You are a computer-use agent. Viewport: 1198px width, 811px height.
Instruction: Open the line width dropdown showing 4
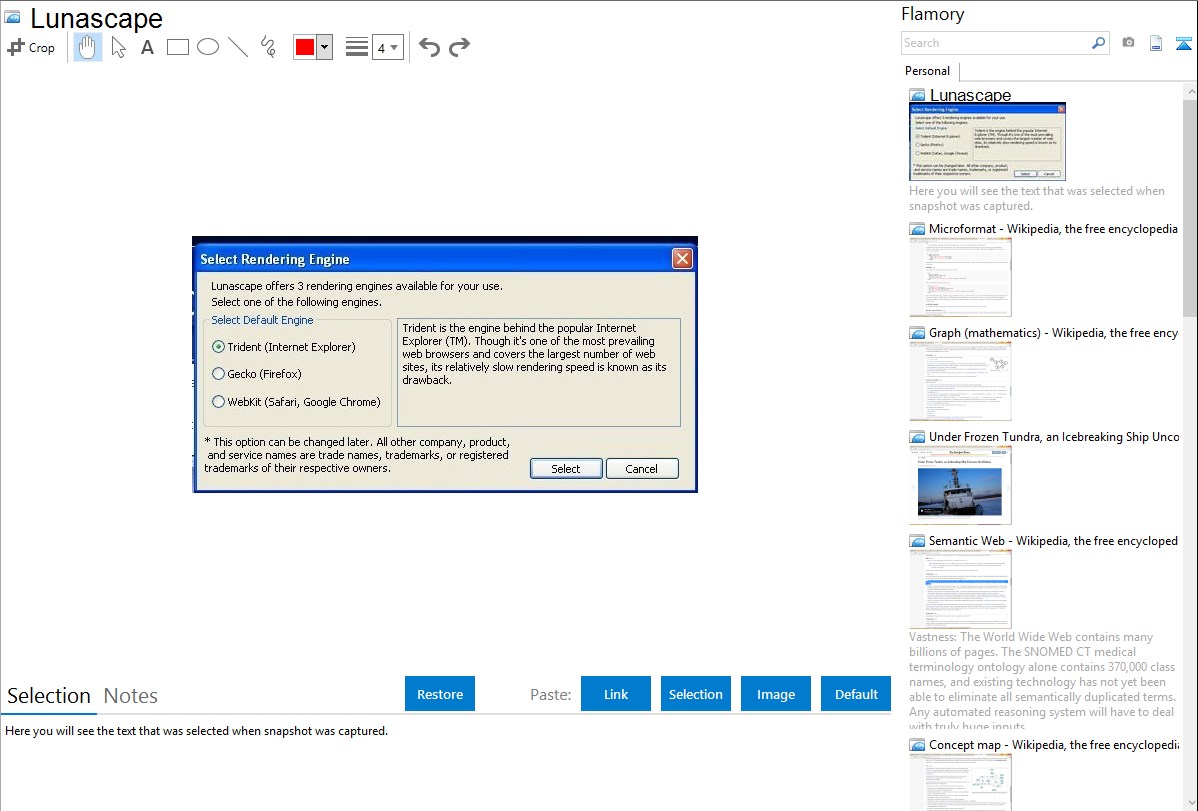pyautogui.click(x=388, y=47)
